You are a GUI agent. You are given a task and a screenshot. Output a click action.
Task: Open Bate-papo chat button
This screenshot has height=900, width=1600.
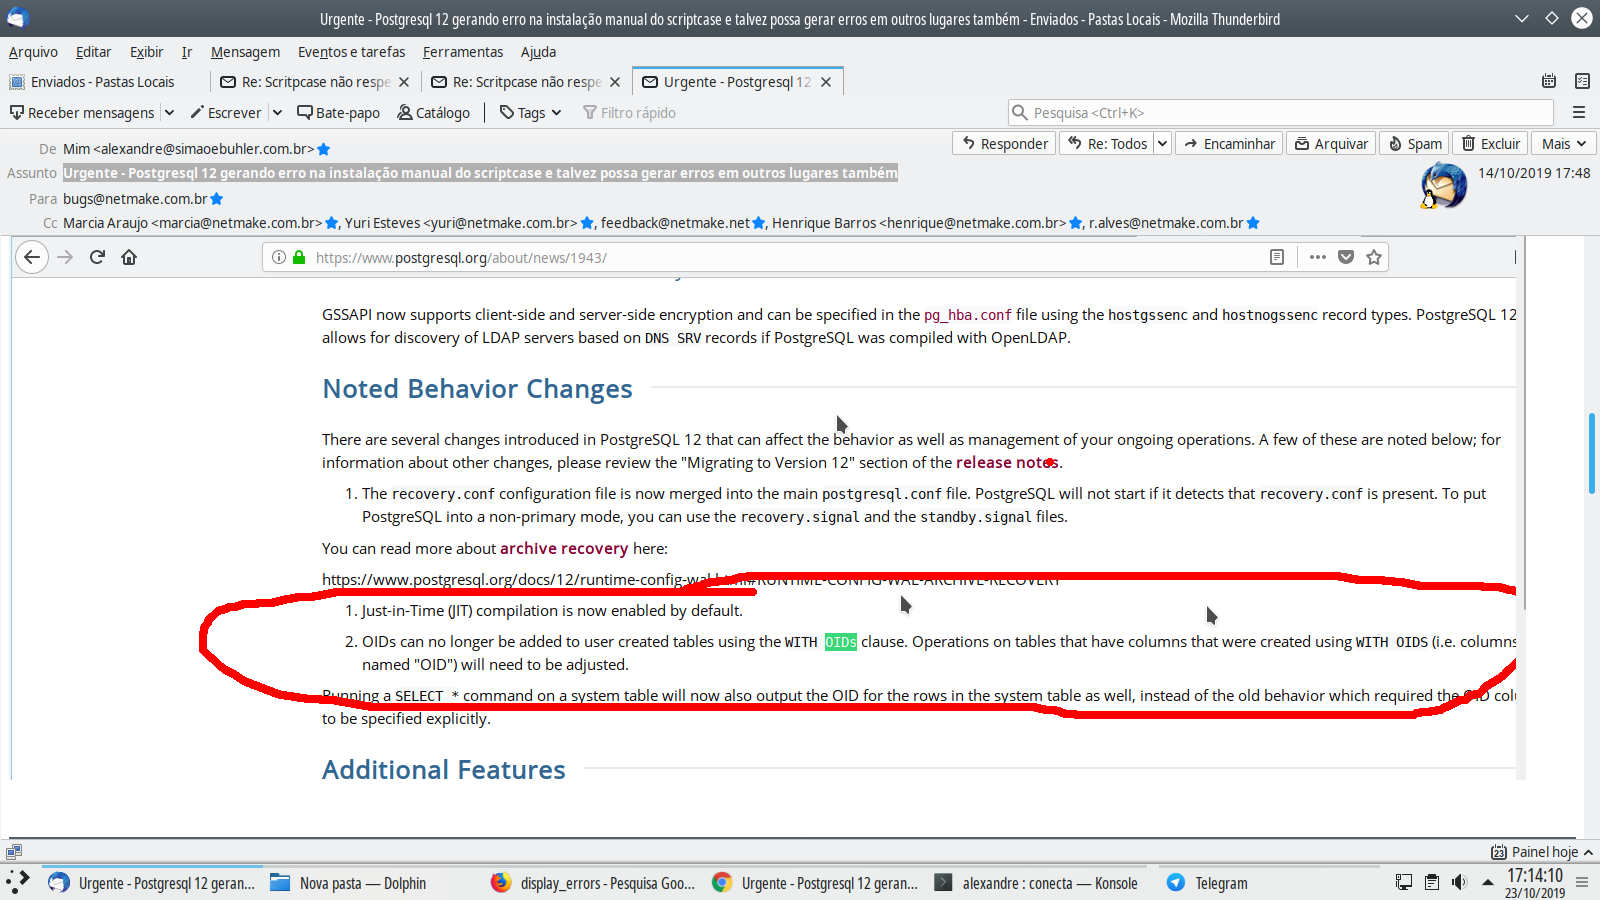click(x=338, y=113)
